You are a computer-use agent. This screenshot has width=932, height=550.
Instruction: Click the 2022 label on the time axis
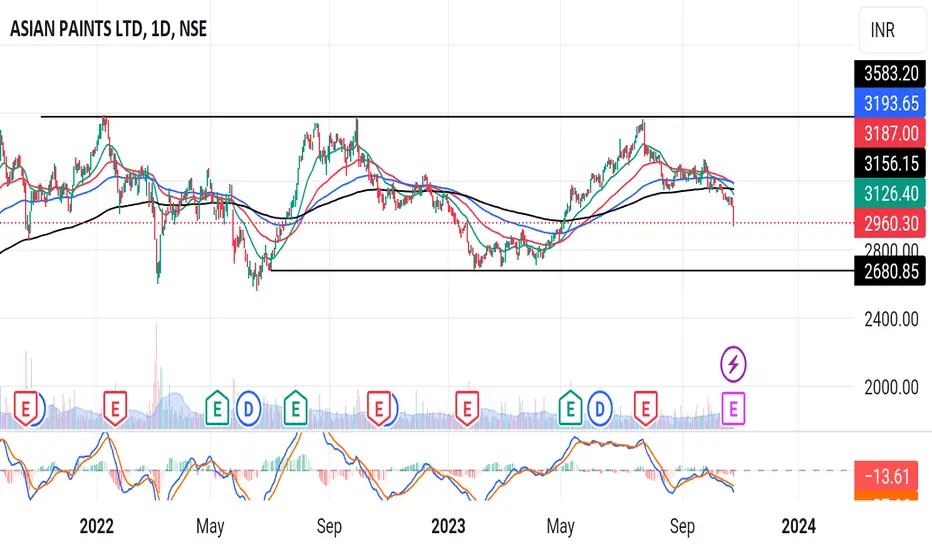pos(96,526)
